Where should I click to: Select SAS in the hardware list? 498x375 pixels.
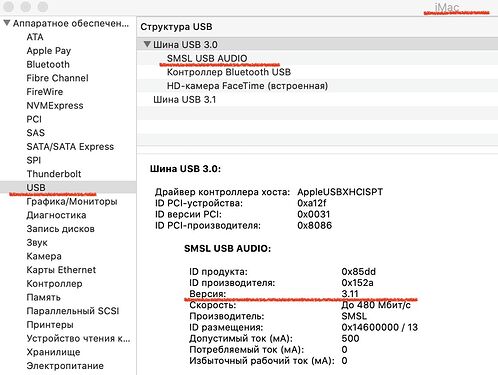click(x=35, y=133)
